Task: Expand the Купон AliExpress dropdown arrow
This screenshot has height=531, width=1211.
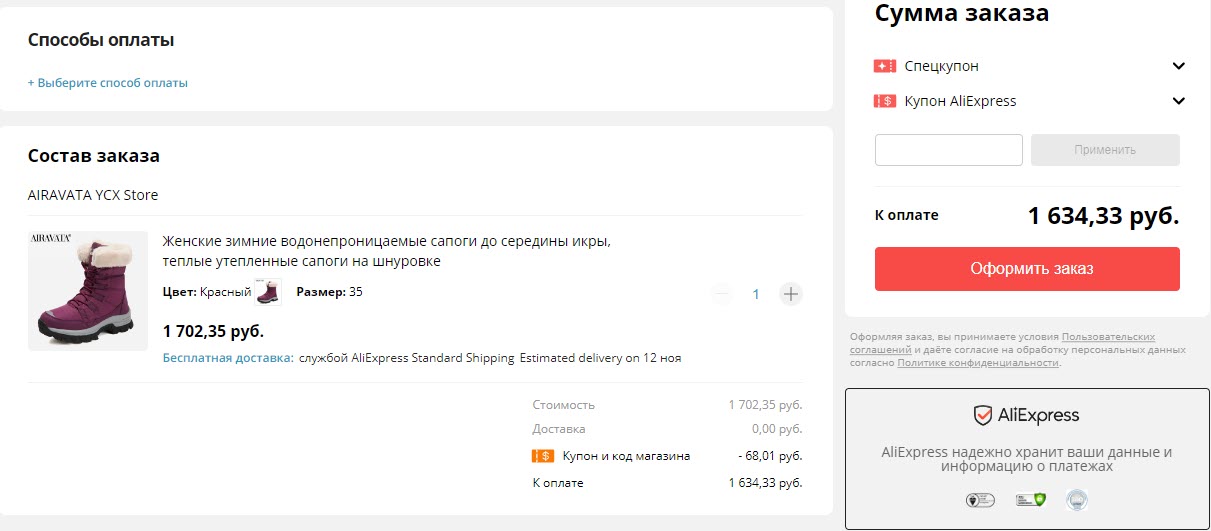Action: pyautogui.click(x=1179, y=101)
